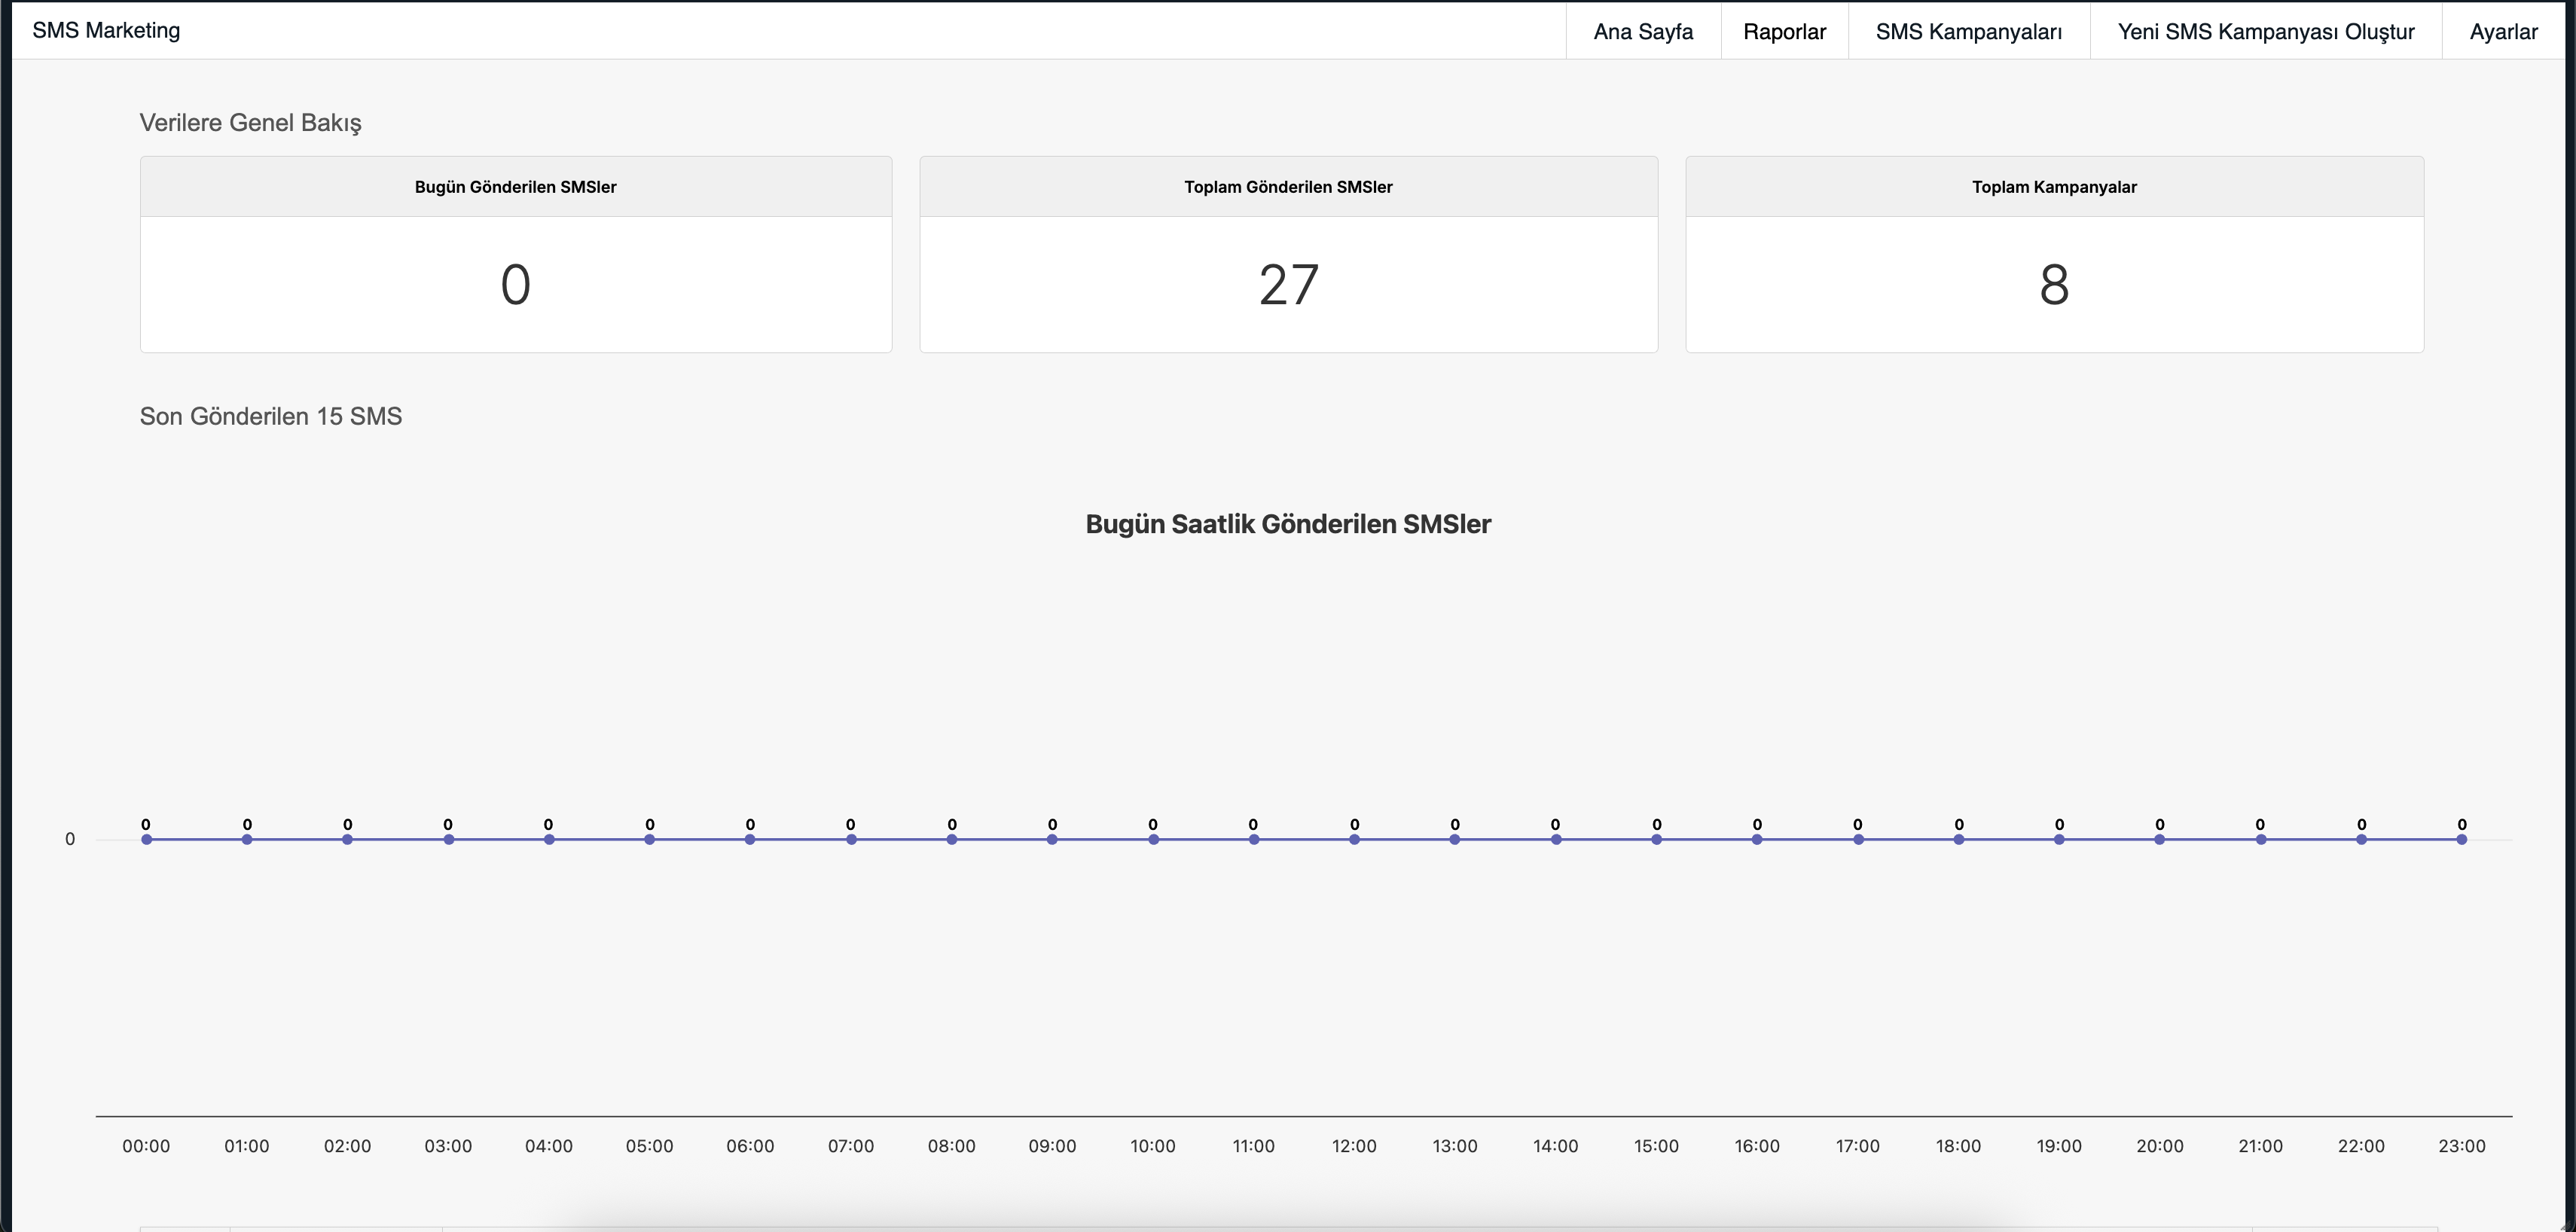Click the chart data point at 00:00
The image size is (2576, 1232).
pyautogui.click(x=147, y=839)
